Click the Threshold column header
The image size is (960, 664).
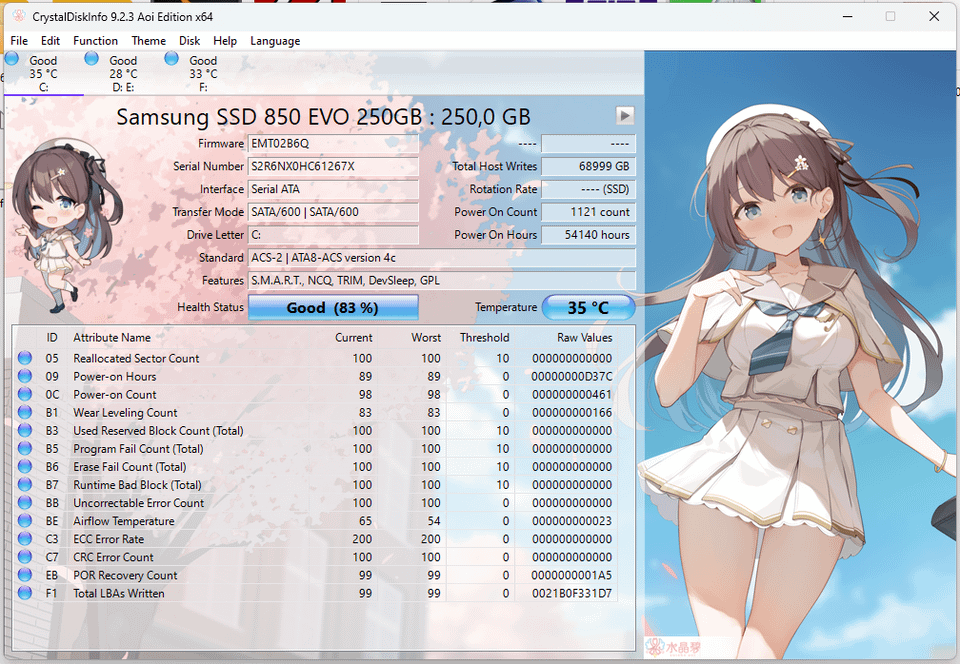(484, 338)
